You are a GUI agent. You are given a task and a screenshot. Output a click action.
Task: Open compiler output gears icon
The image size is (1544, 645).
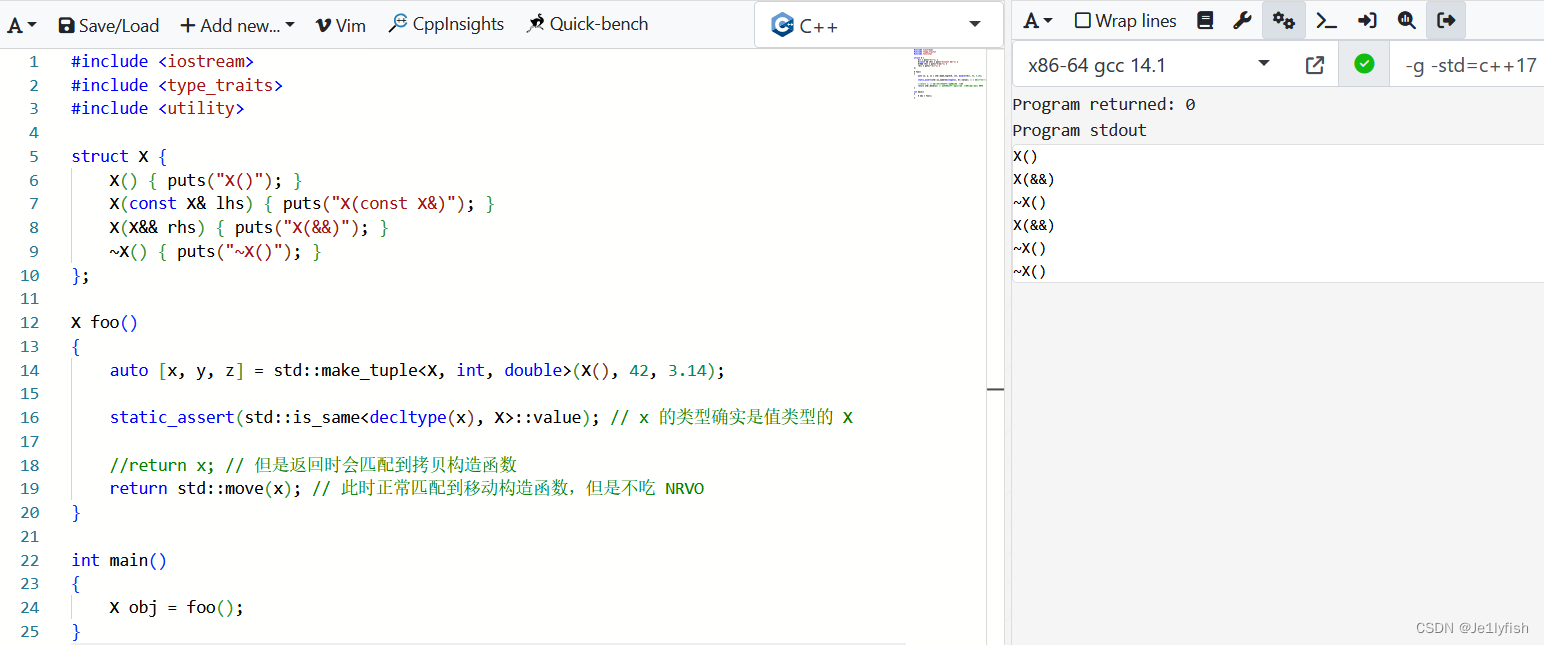click(x=1284, y=19)
